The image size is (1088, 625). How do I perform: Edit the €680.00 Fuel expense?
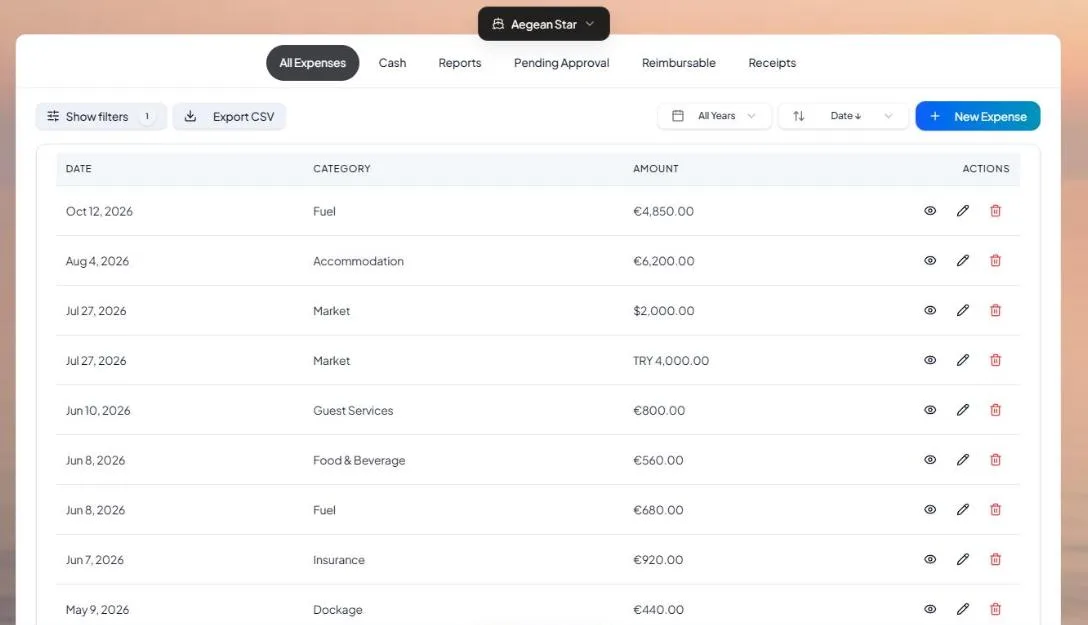coord(962,510)
